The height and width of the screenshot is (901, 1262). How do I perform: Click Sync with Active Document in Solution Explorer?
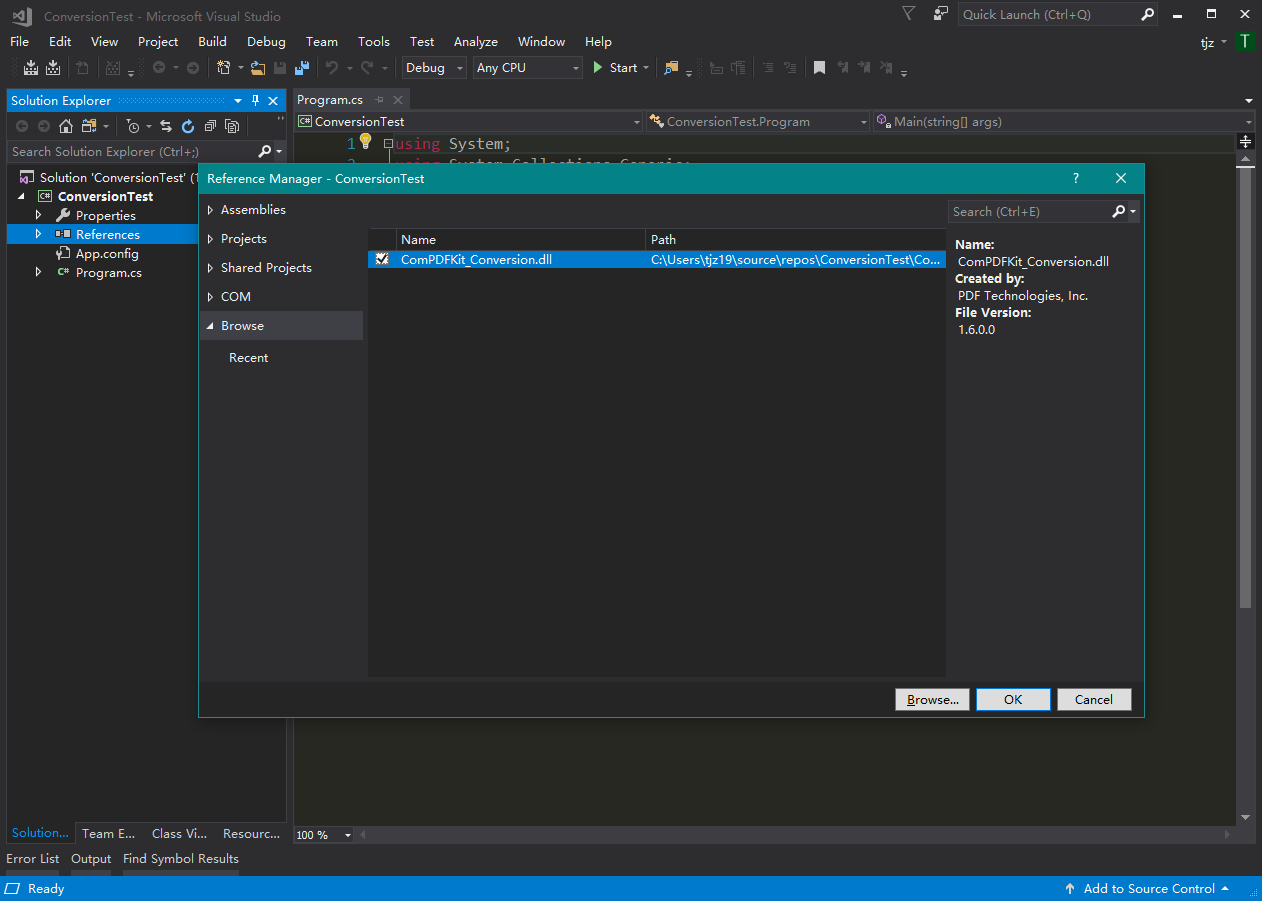165,126
